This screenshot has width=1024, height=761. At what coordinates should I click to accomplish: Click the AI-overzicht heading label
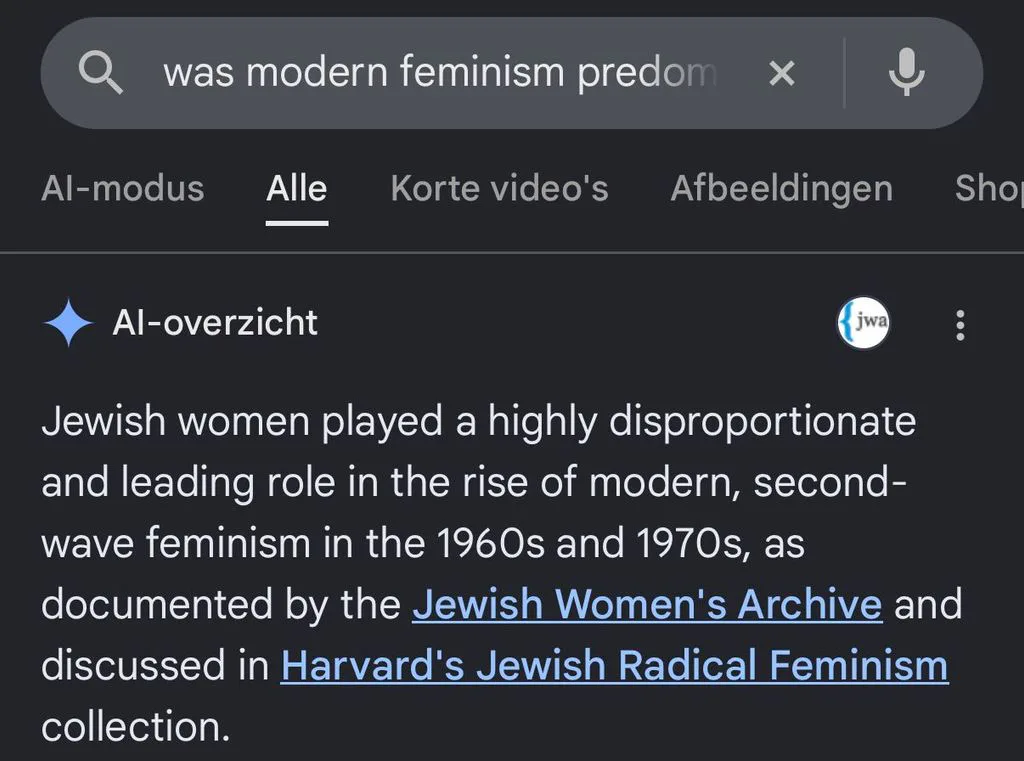(215, 323)
